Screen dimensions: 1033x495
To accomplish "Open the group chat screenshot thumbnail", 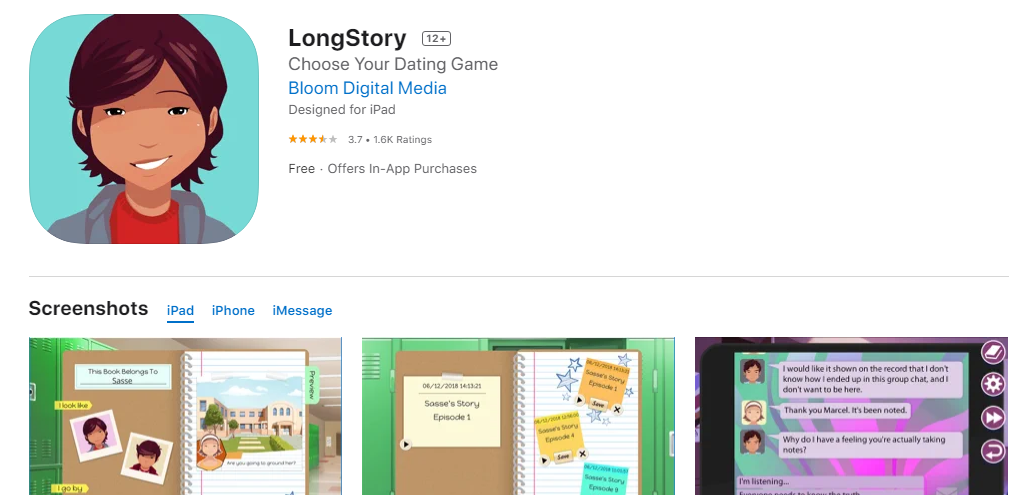I will coord(851,417).
